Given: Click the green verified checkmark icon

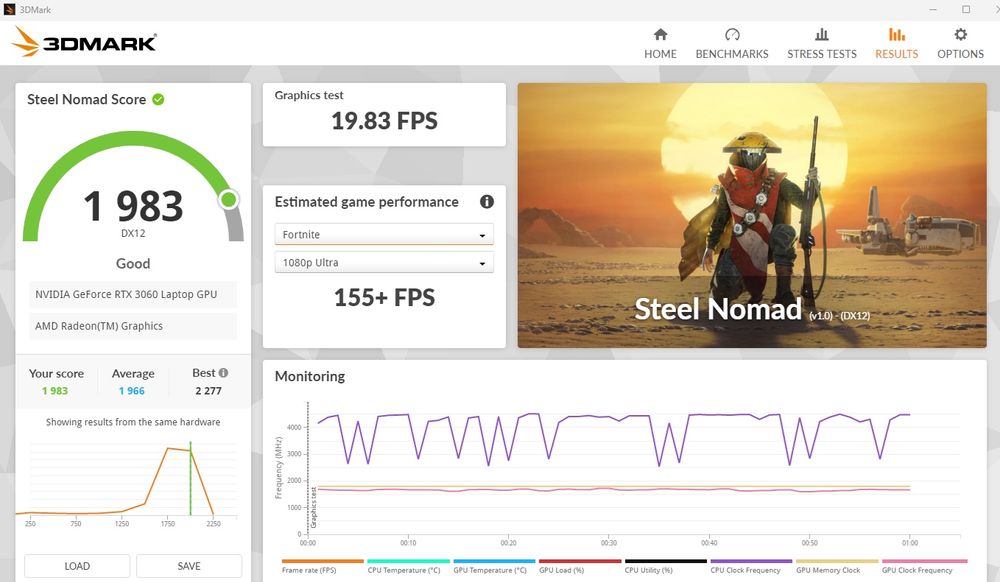Looking at the screenshot, I should point(158,99).
